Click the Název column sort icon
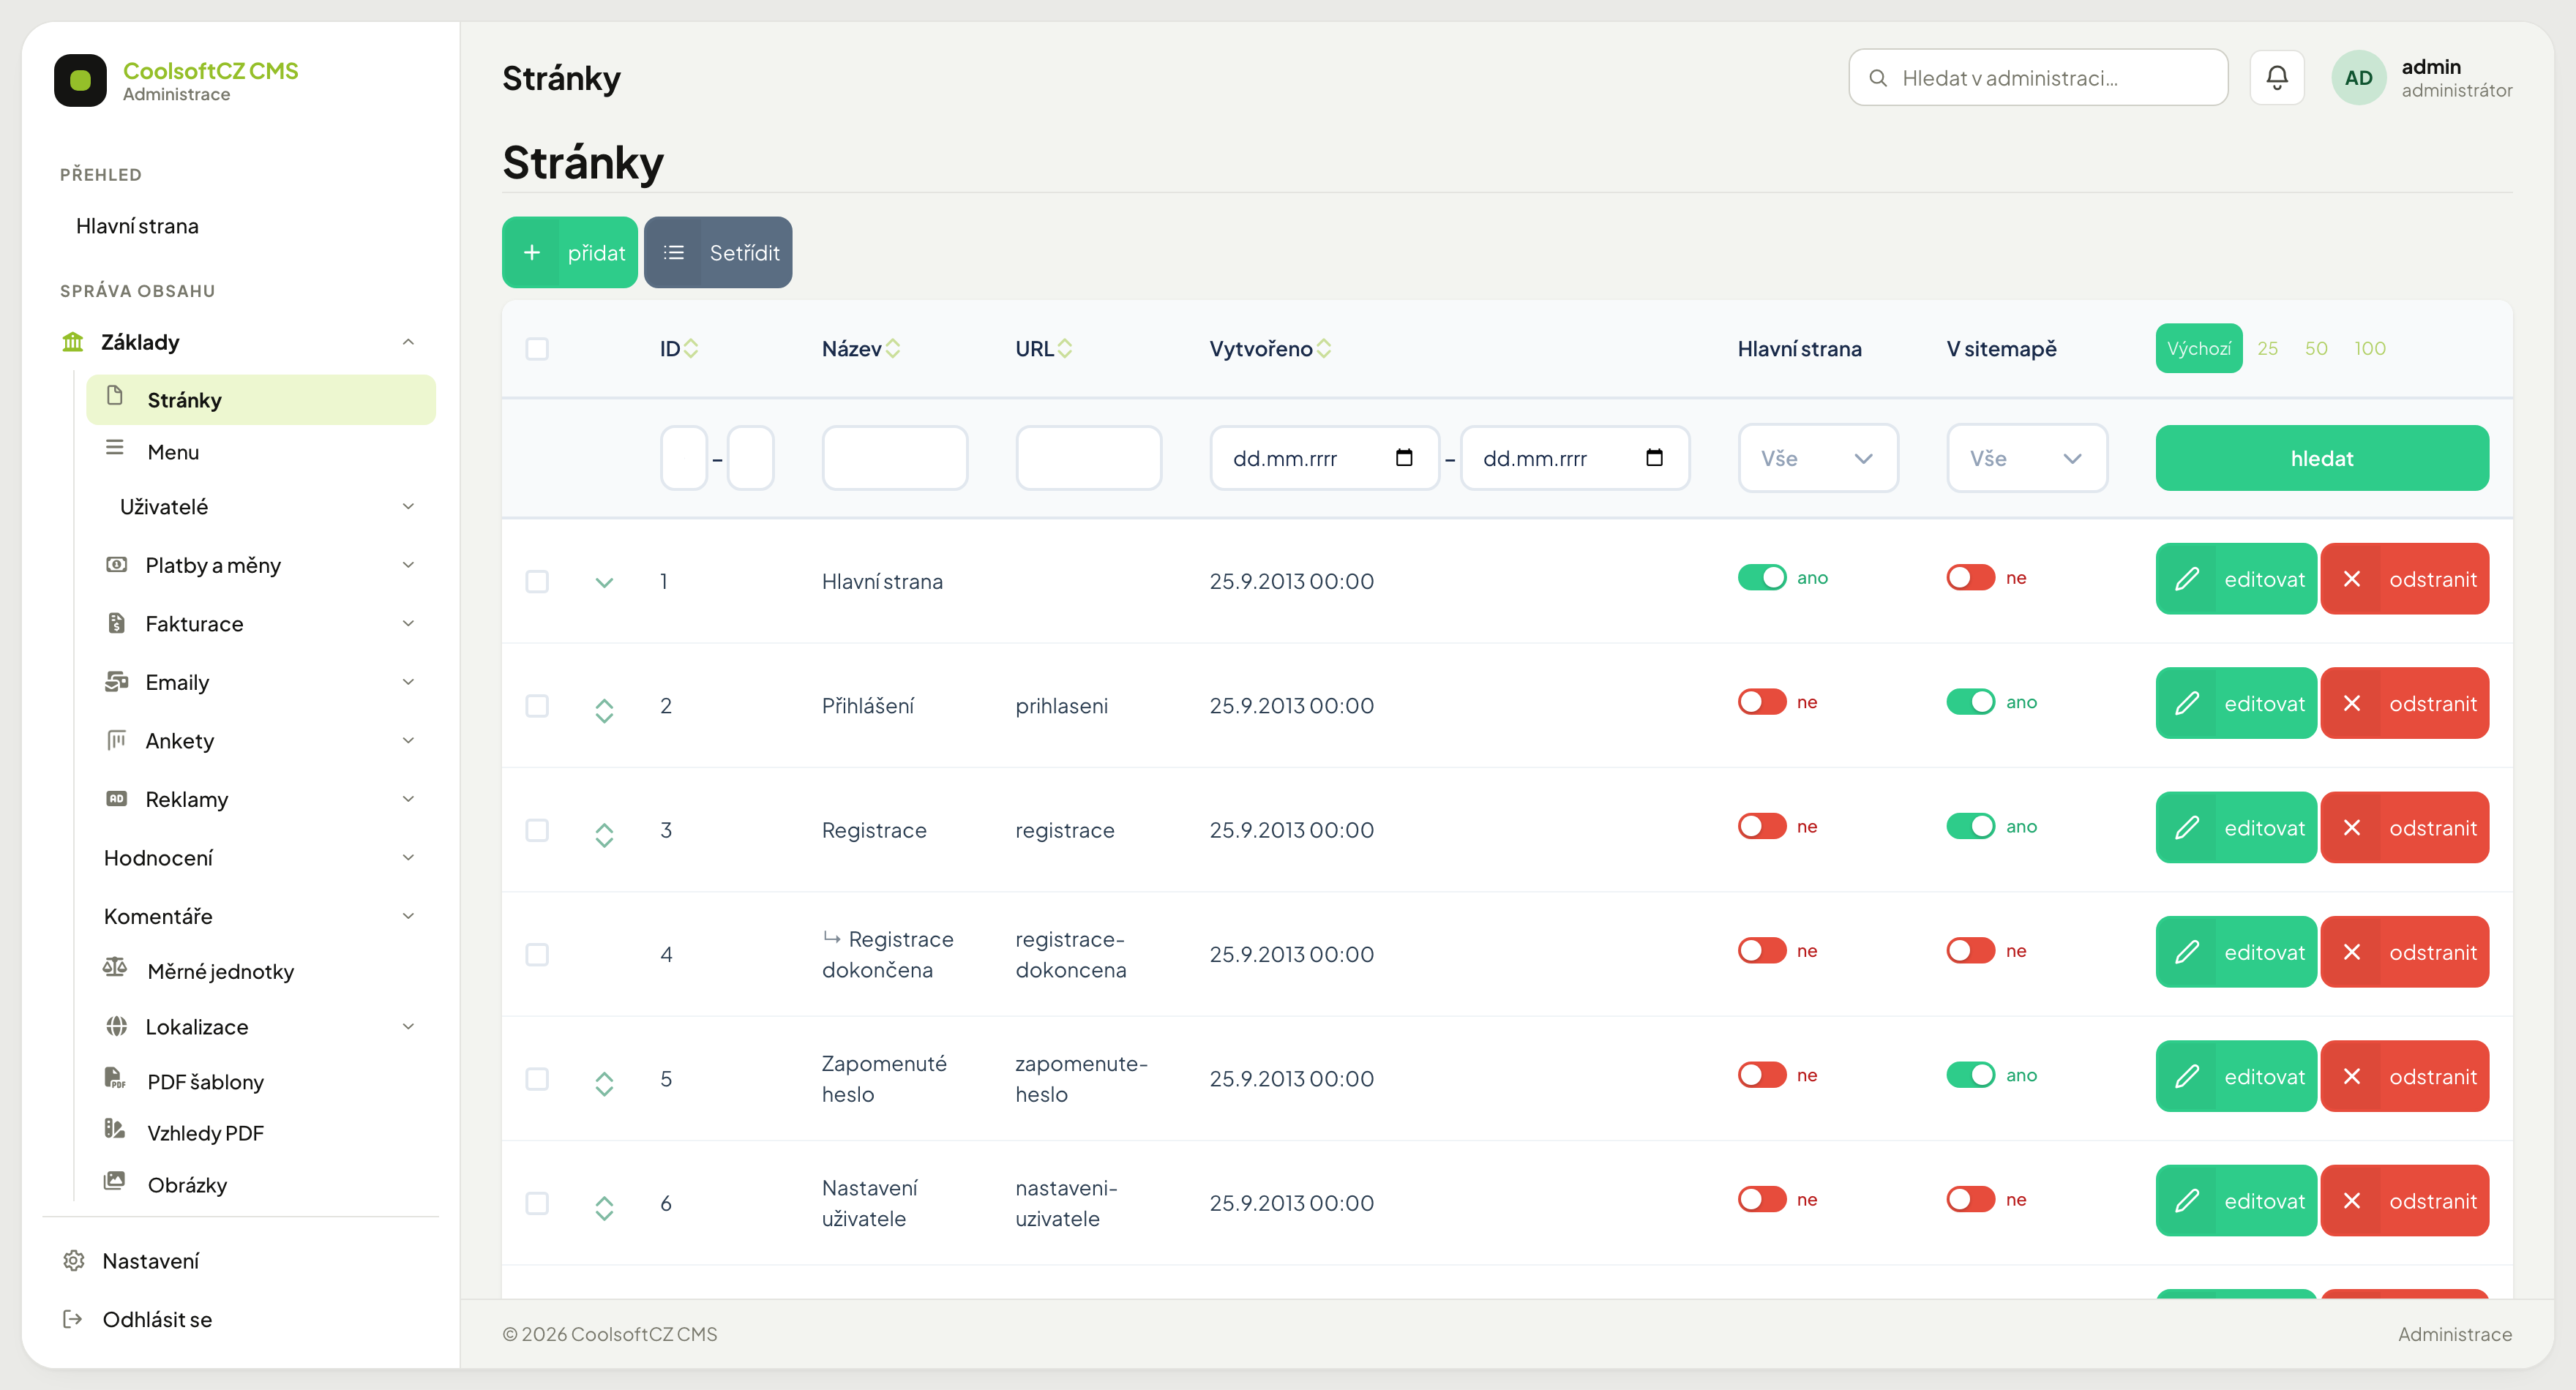The height and width of the screenshot is (1390, 2576). point(893,348)
